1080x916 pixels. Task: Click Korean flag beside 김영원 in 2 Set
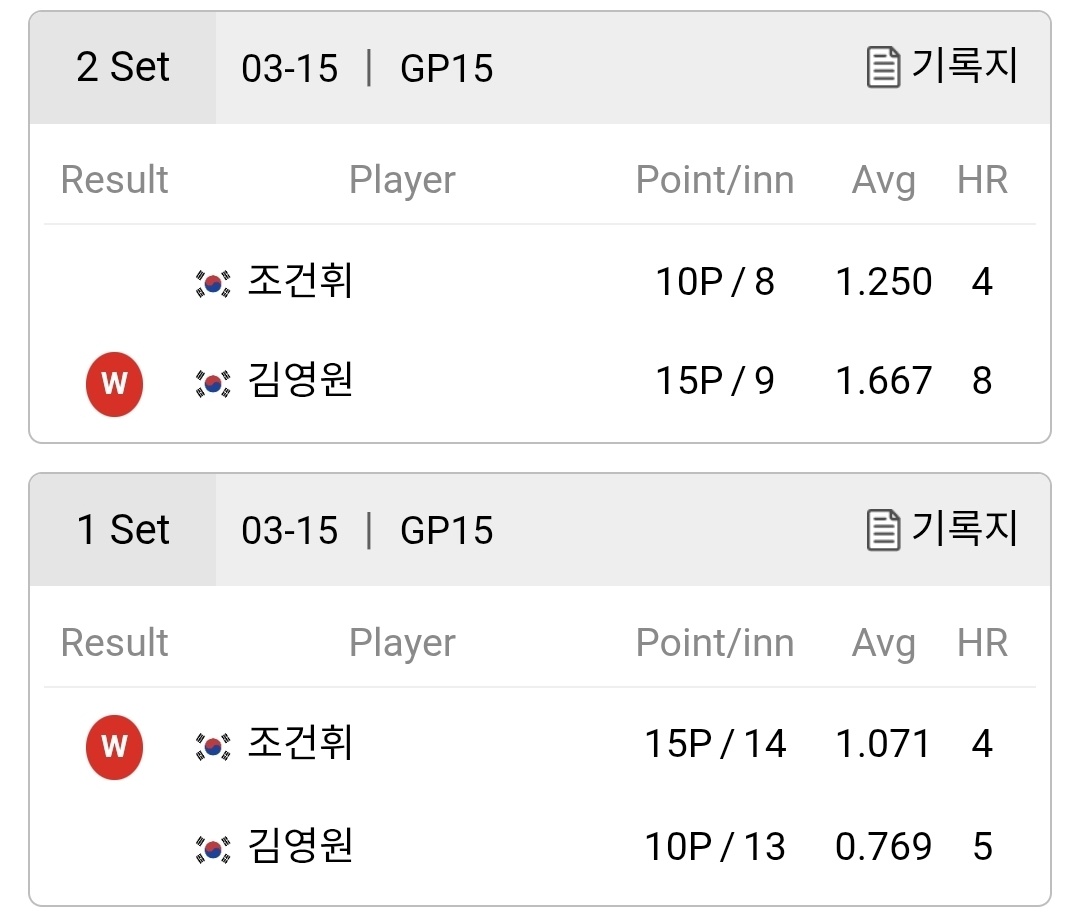tap(213, 384)
